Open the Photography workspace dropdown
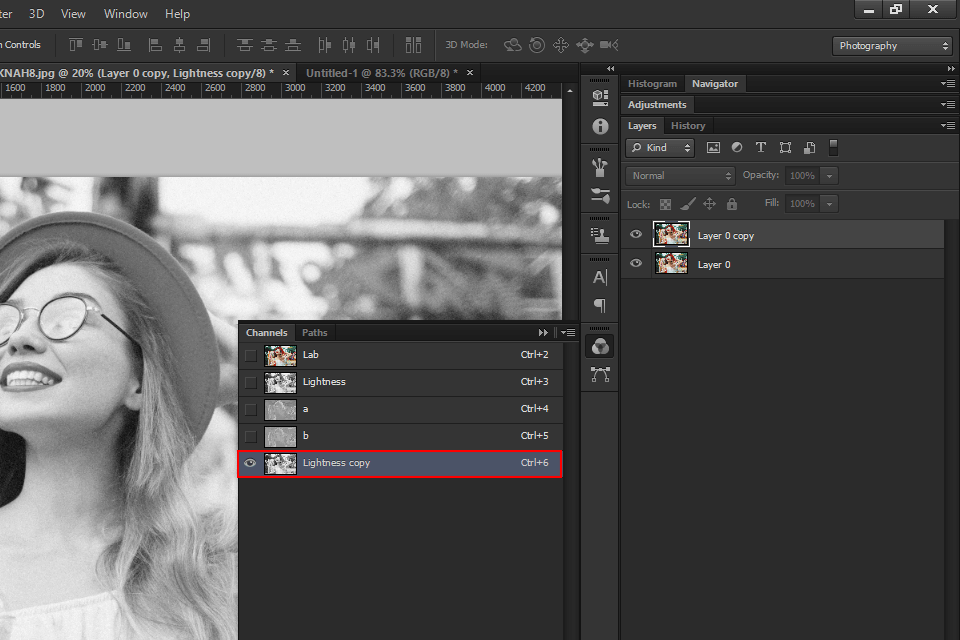 click(x=892, y=46)
